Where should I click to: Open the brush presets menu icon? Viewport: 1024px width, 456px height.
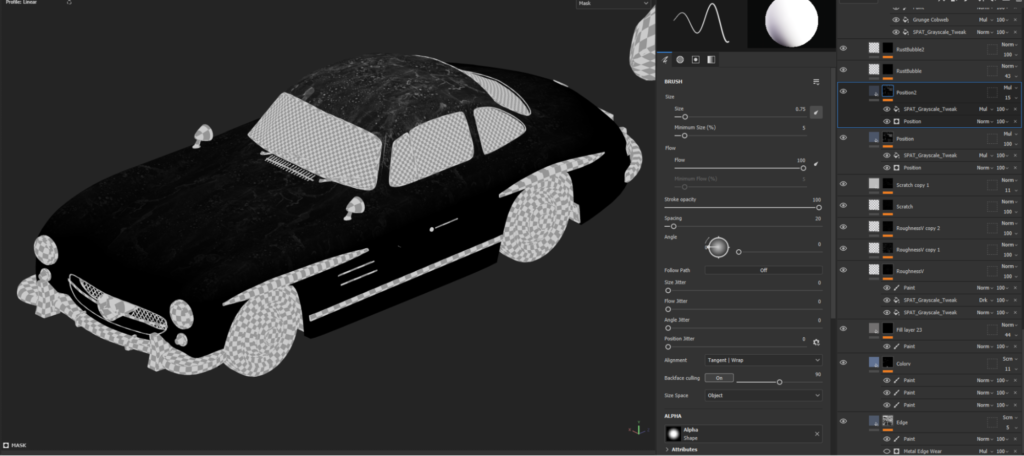(x=816, y=81)
